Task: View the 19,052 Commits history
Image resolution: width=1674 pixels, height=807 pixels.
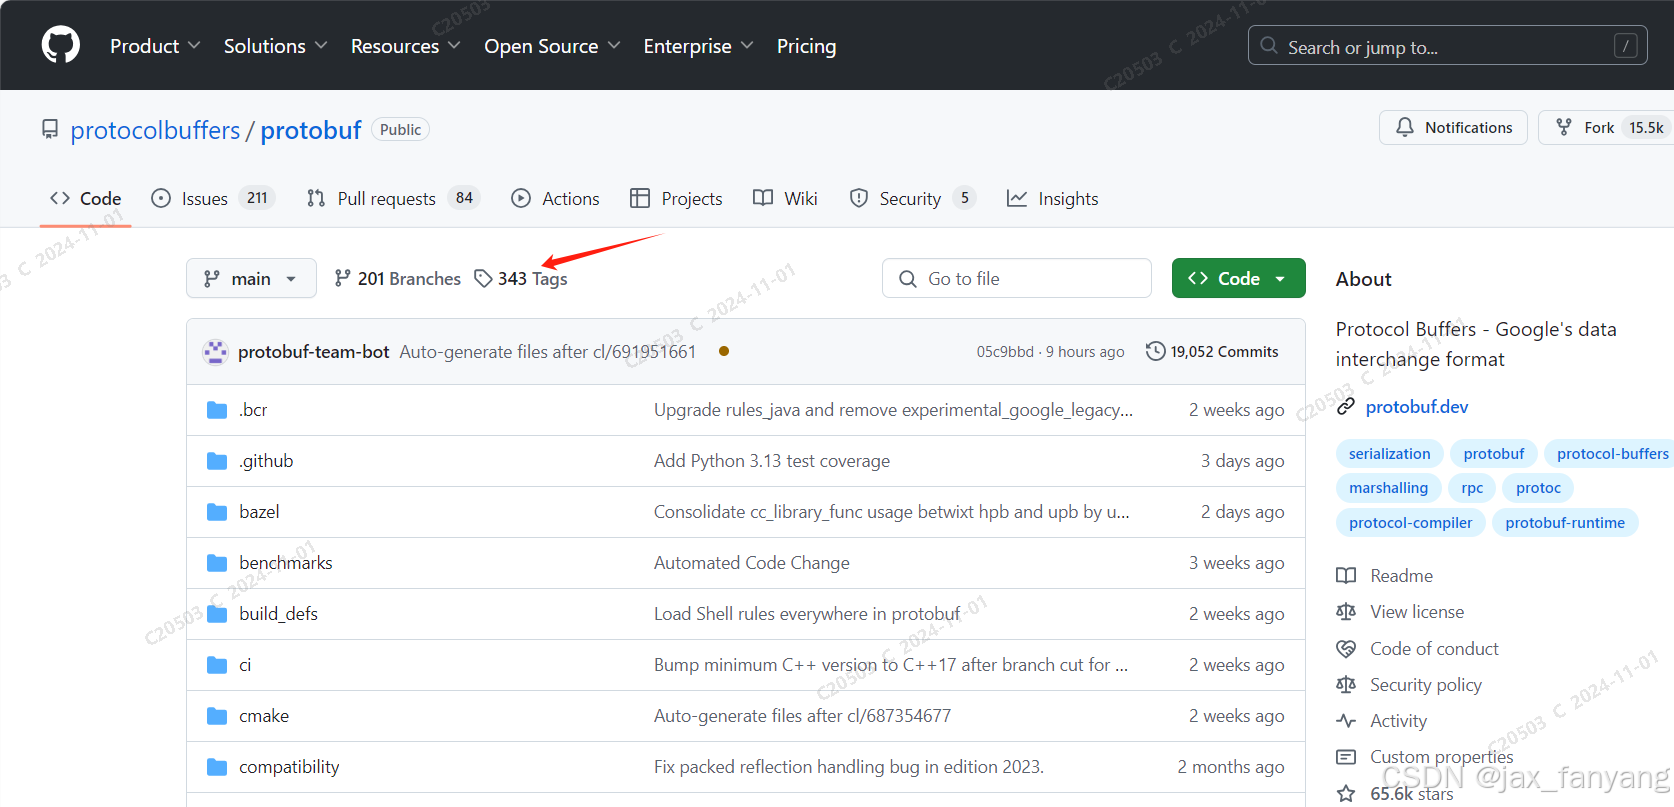Action: click(x=1212, y=351)
